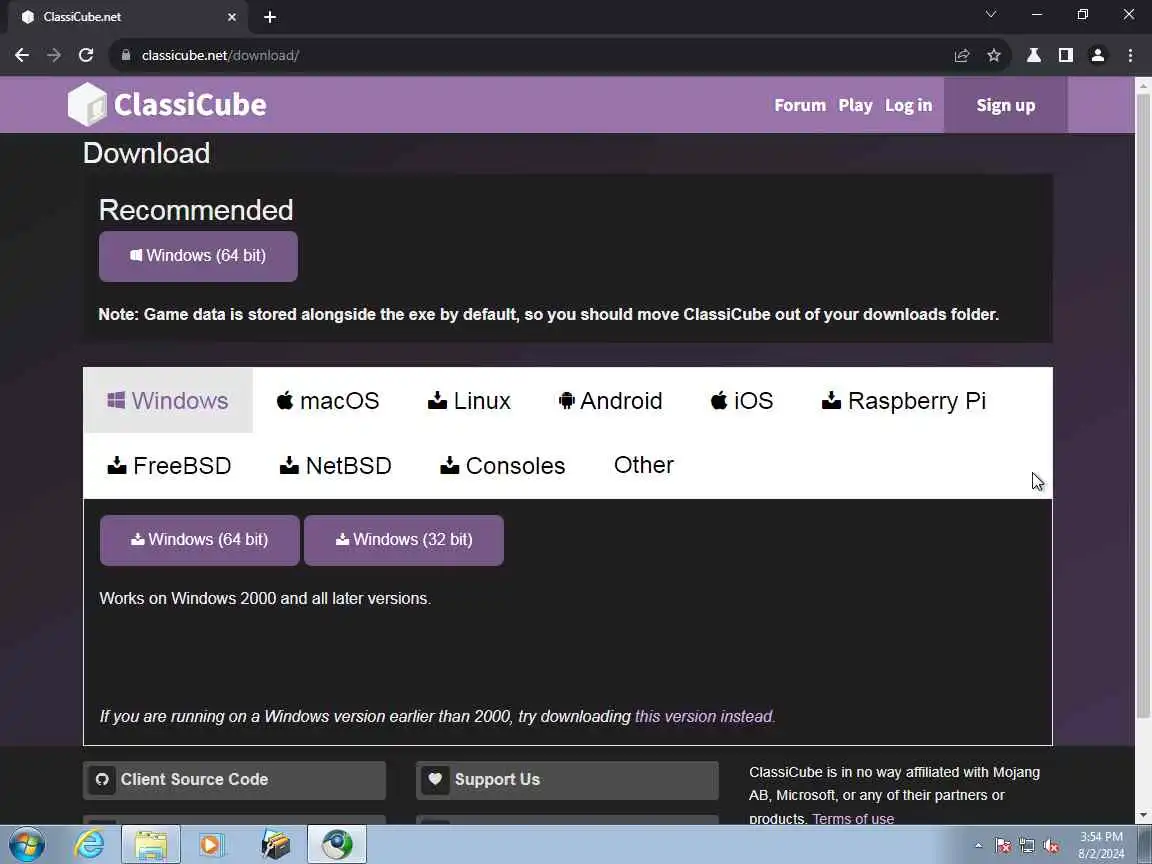Viewport: 1152px width, 864px height.
Task: Open a new browser tab
Action: [x=270, y=17]
